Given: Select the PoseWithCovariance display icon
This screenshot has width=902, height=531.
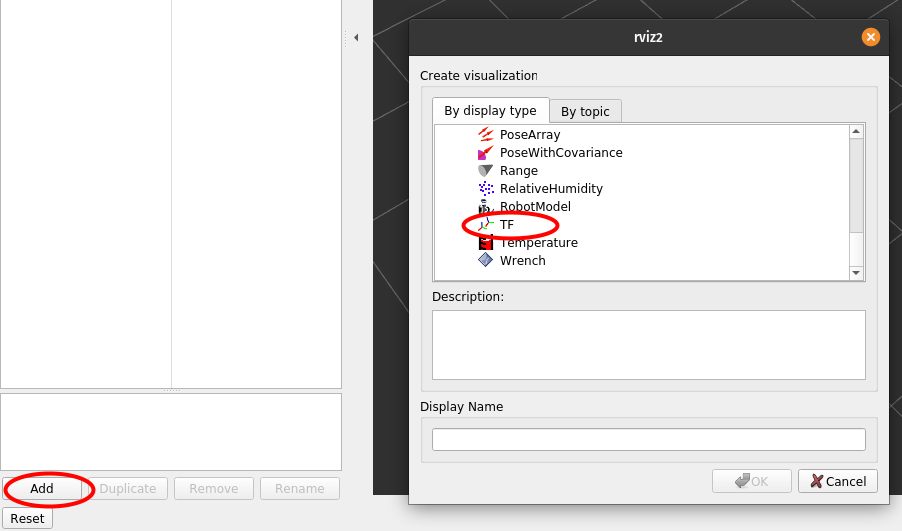Looking at the screenshot, I should (x=486, y=152).
